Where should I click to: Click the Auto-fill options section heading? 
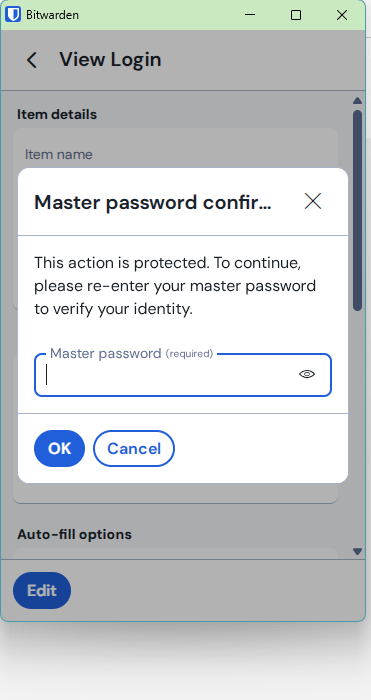click(x=74, y=534)
